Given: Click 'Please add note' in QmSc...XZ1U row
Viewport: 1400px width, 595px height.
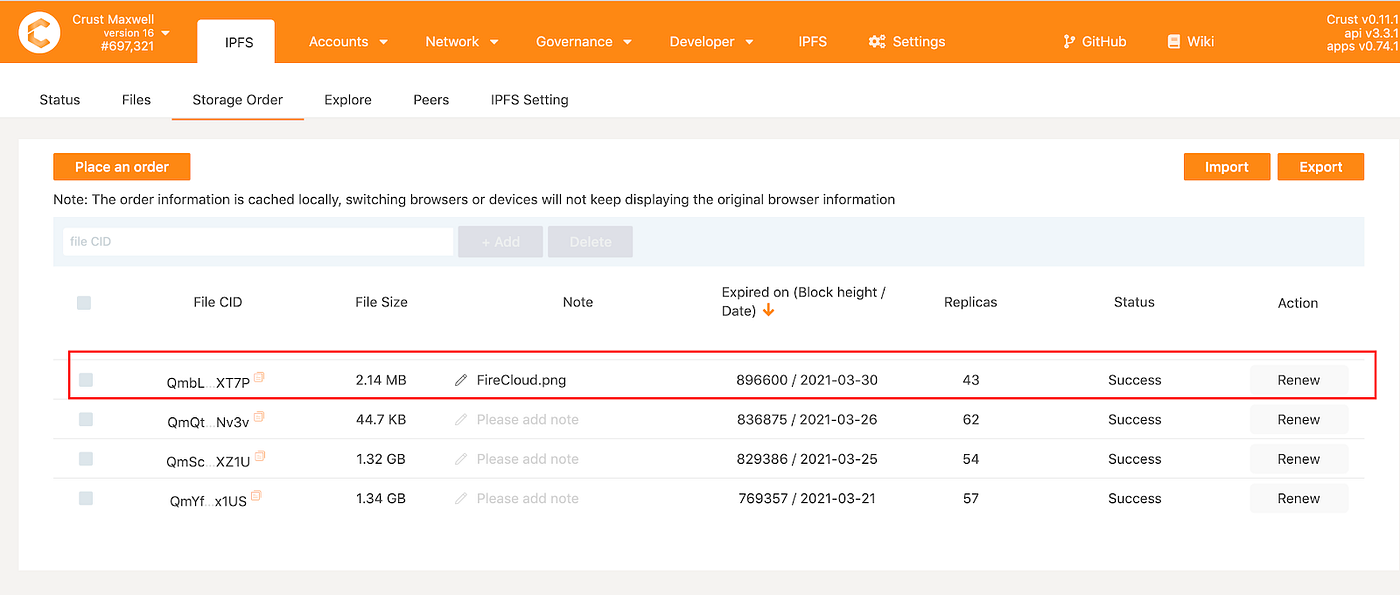Looking at the screenshot, I should coord(528,459).
